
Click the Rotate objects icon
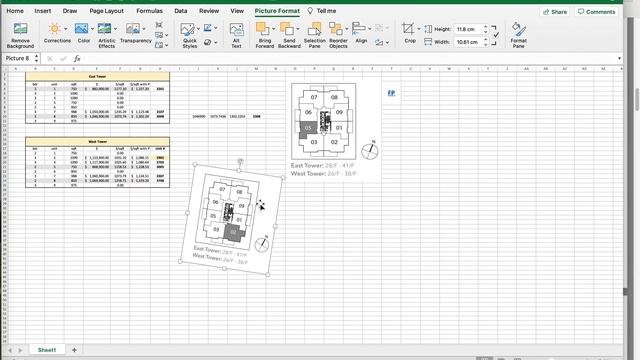click(x=379, y=42)
